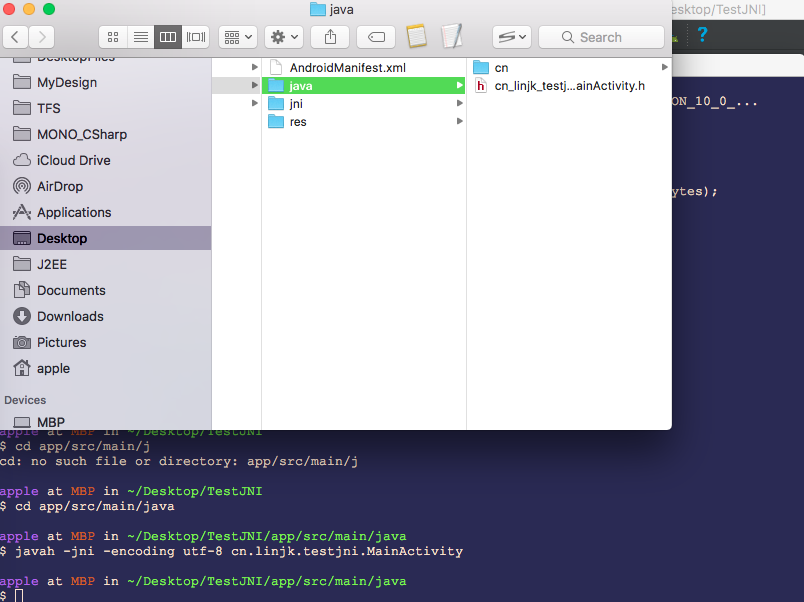Click the java folder disclosure arrow
This screenshot has height=602, width=804.
point(460,85)
